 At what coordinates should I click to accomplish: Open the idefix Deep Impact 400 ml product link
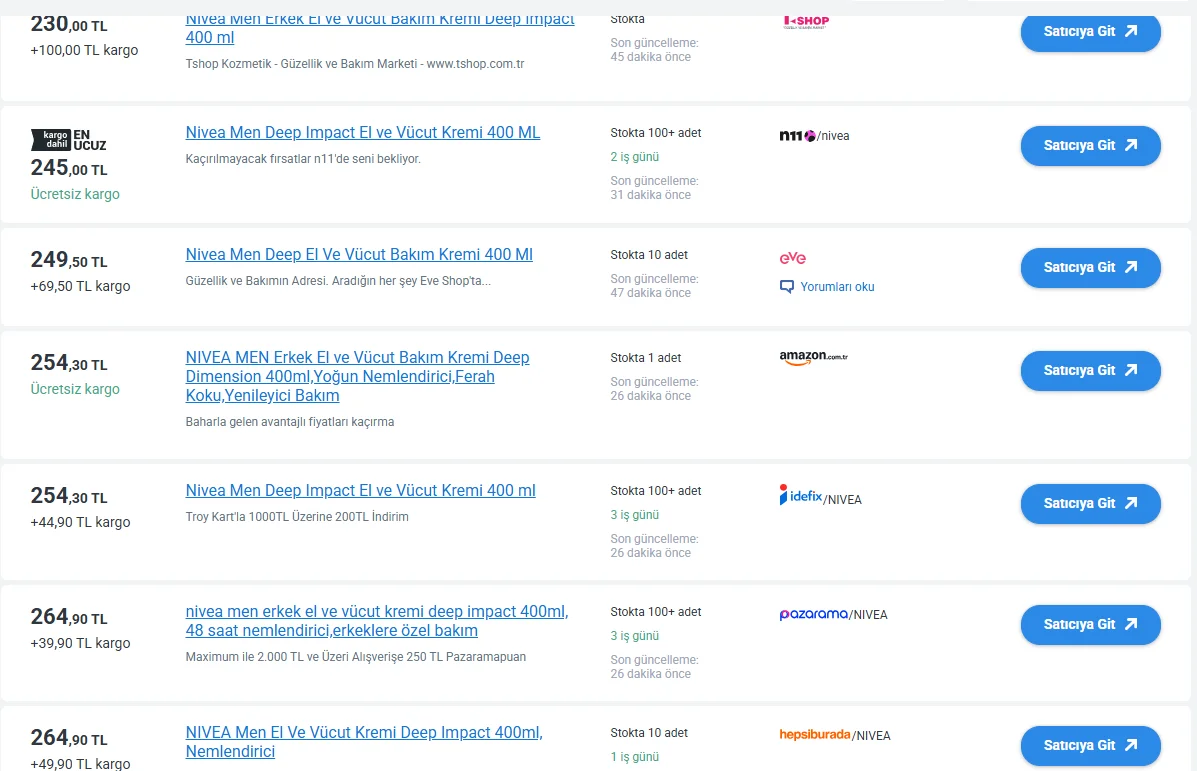click(360, 490)
